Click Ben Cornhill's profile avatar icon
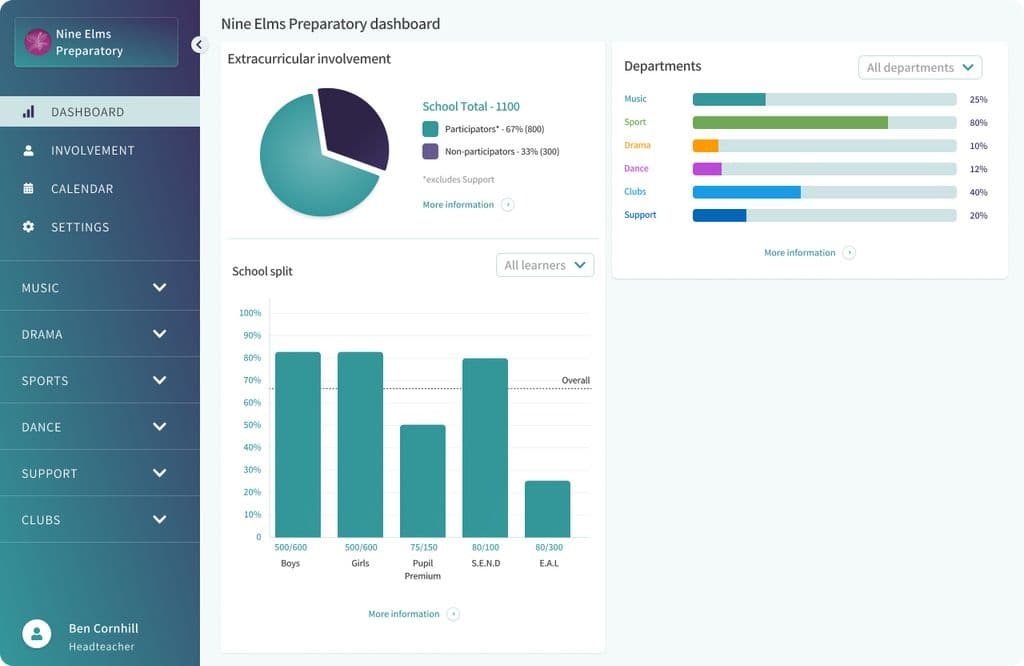Image resolution: width=1024 pixels, height=666 pixels. click(x=37, y=634)
